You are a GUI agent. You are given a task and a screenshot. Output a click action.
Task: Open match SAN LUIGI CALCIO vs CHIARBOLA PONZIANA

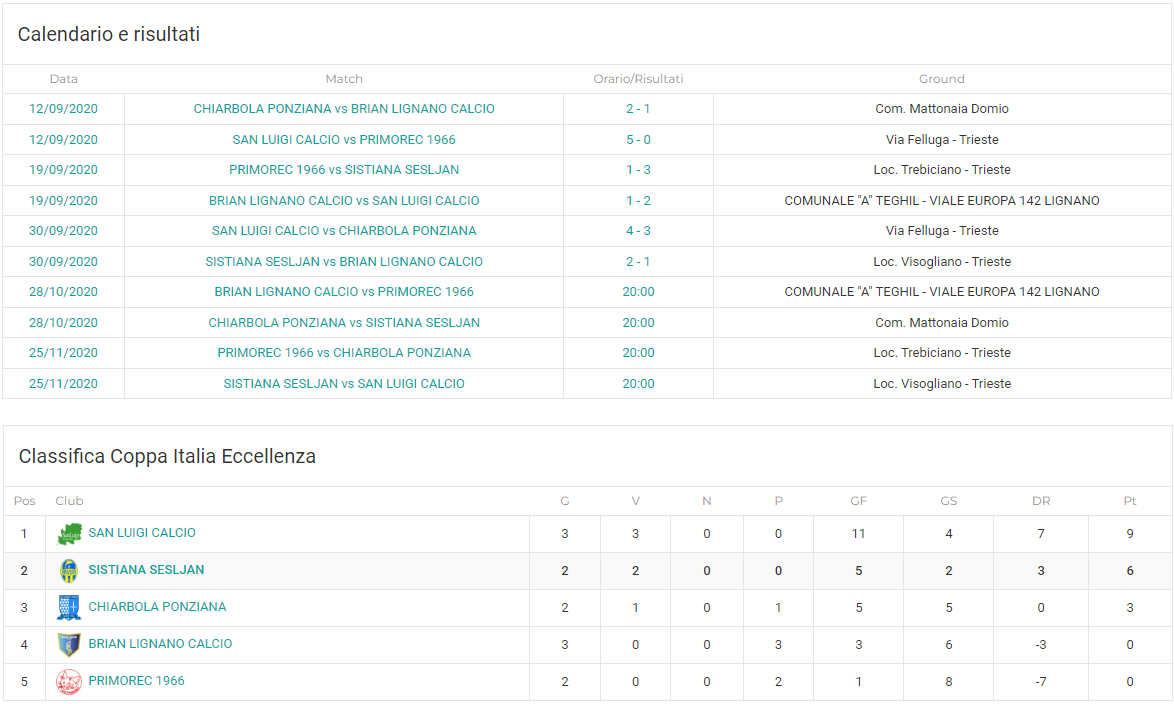coord(344,231)
